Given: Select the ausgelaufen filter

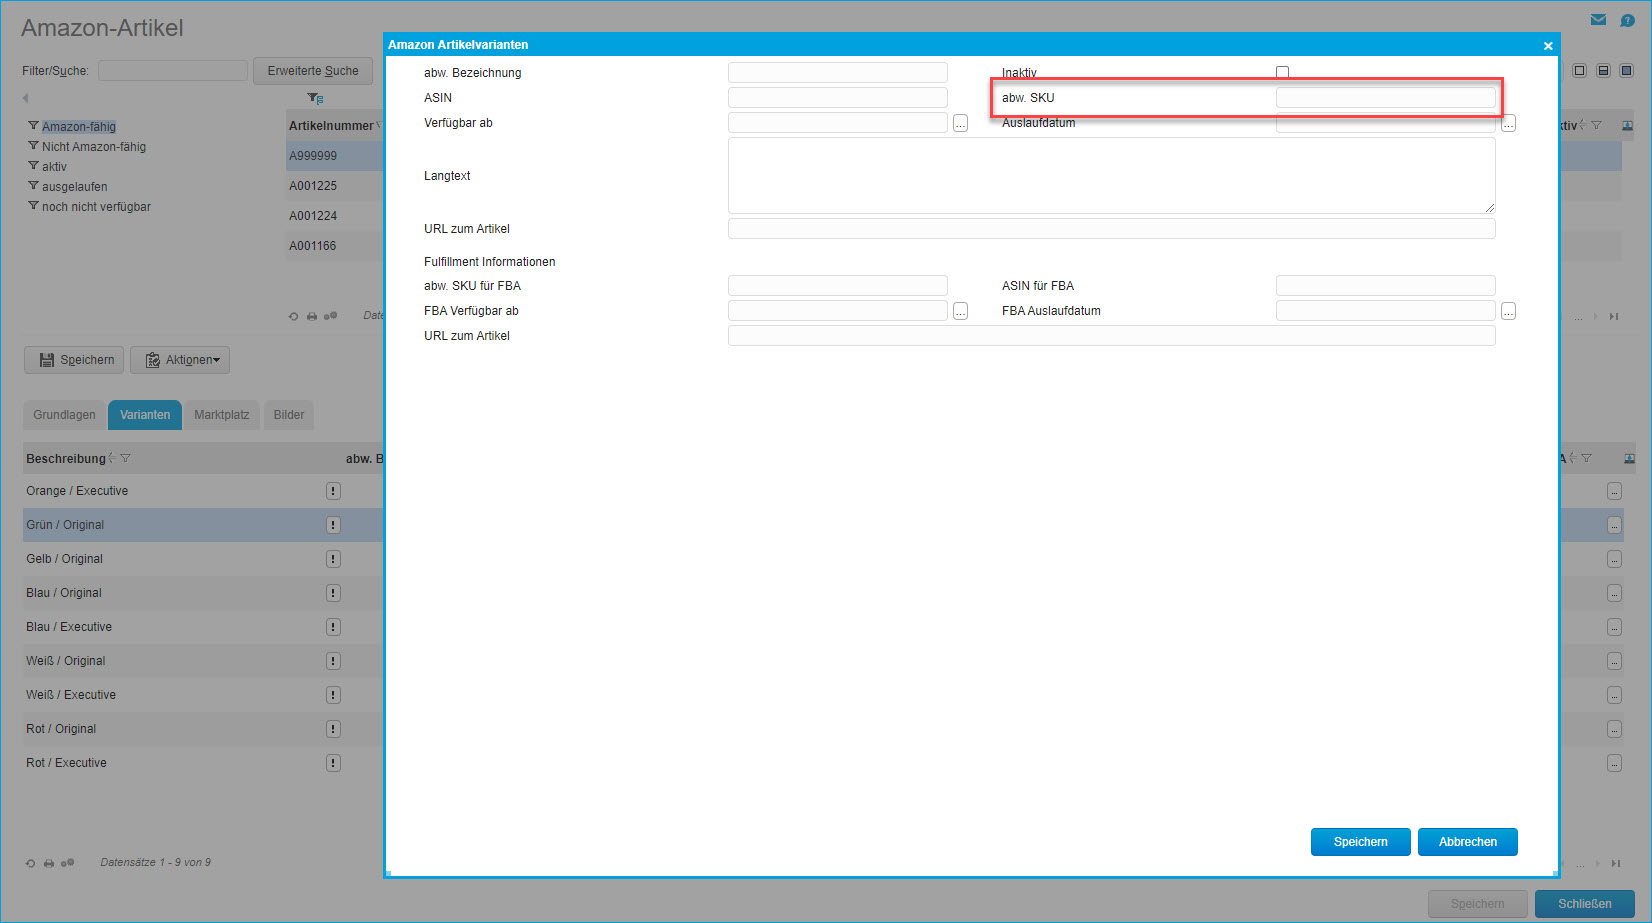Looking at the screenshot, I should (x=75, y=187).
